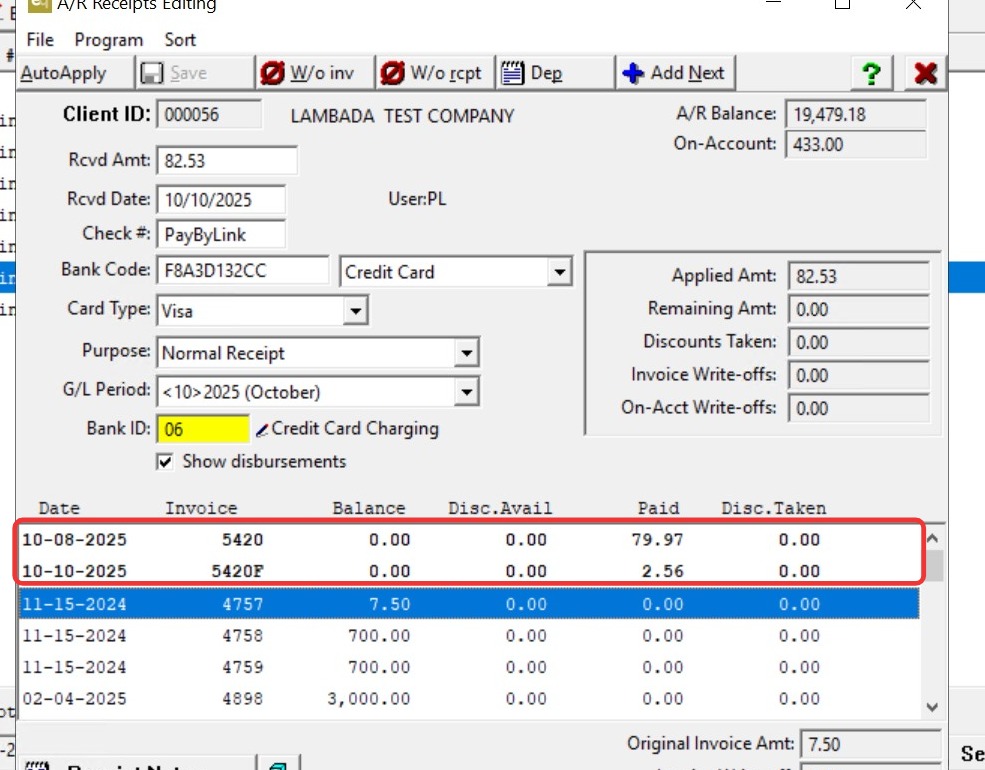This screenshot has height=770, width=985.
Task: Select the invoice 4758 row
Action: click(469, 636)
